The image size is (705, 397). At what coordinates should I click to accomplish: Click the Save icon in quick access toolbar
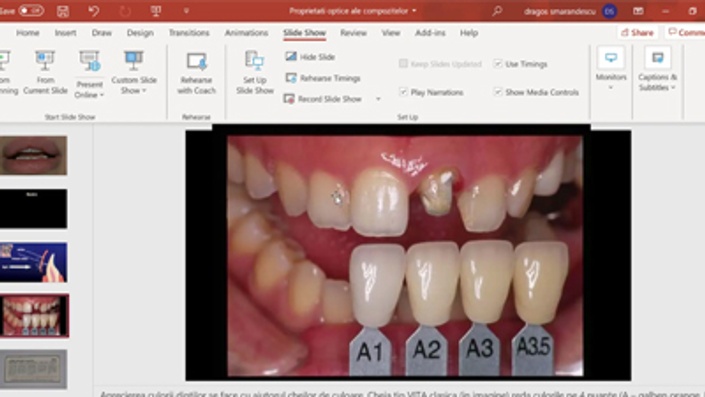pyautogui.click(x=63, y=11)
